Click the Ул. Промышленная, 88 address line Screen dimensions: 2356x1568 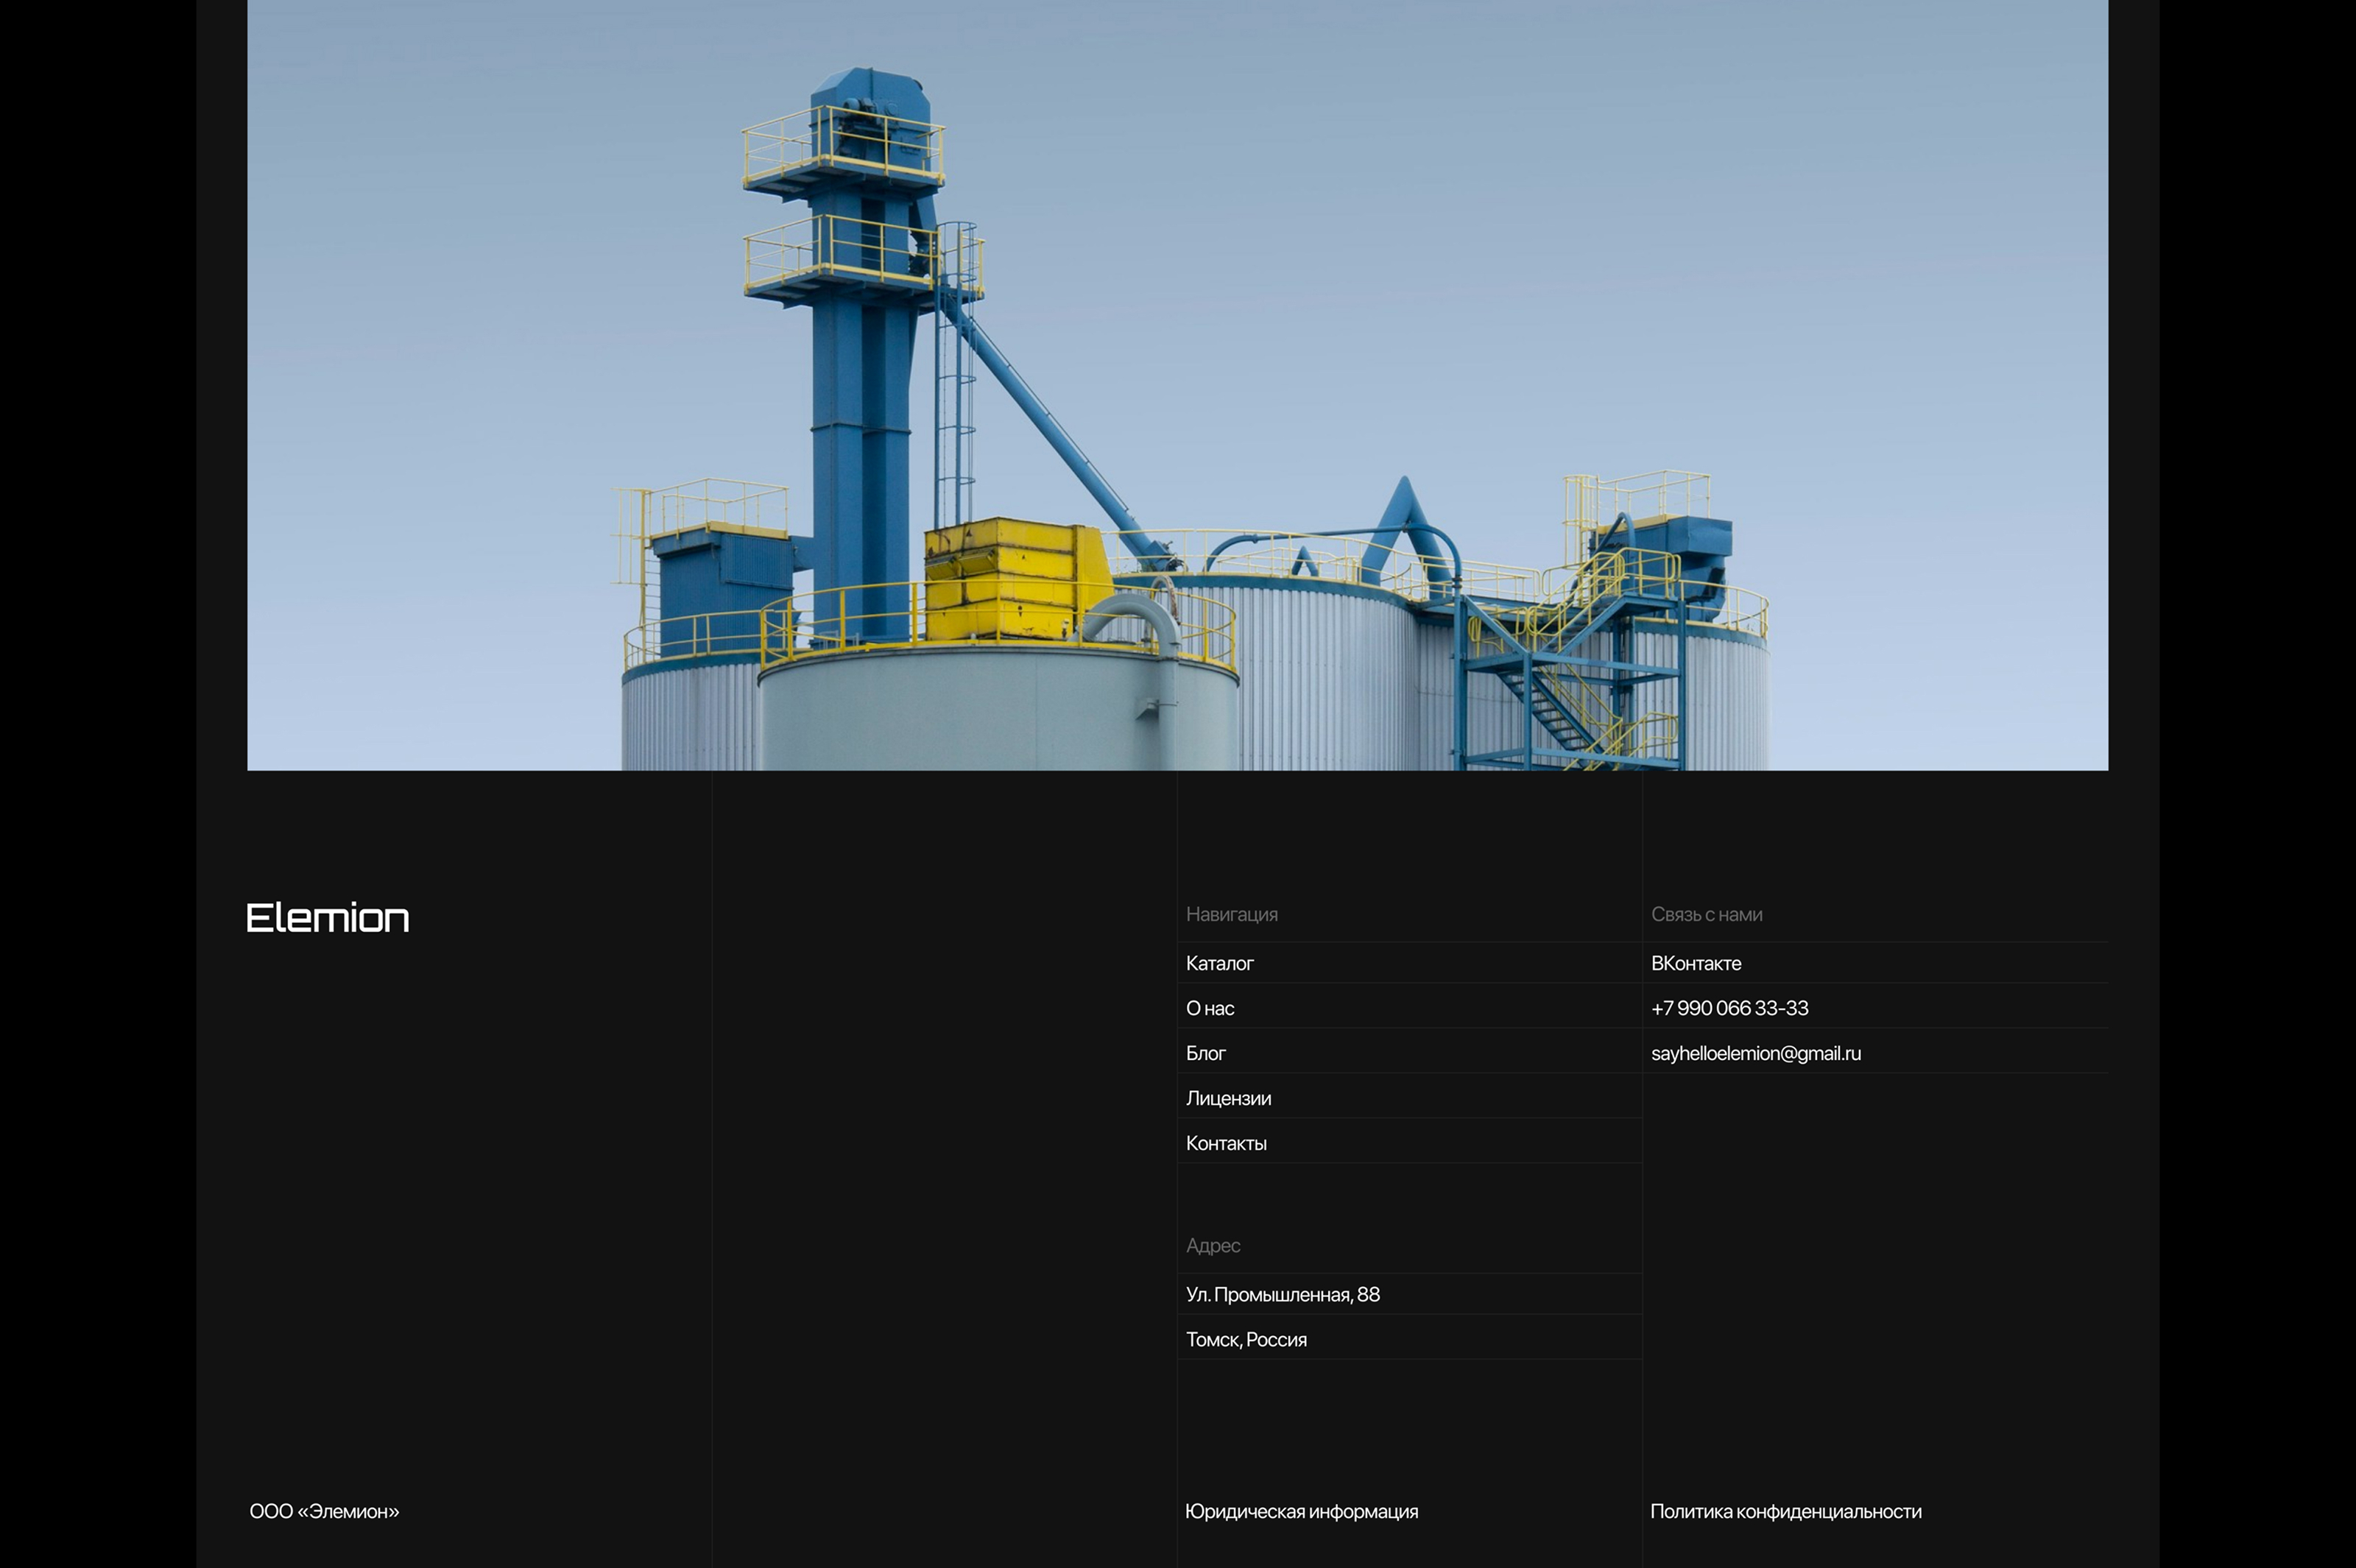(1282, 1294)
